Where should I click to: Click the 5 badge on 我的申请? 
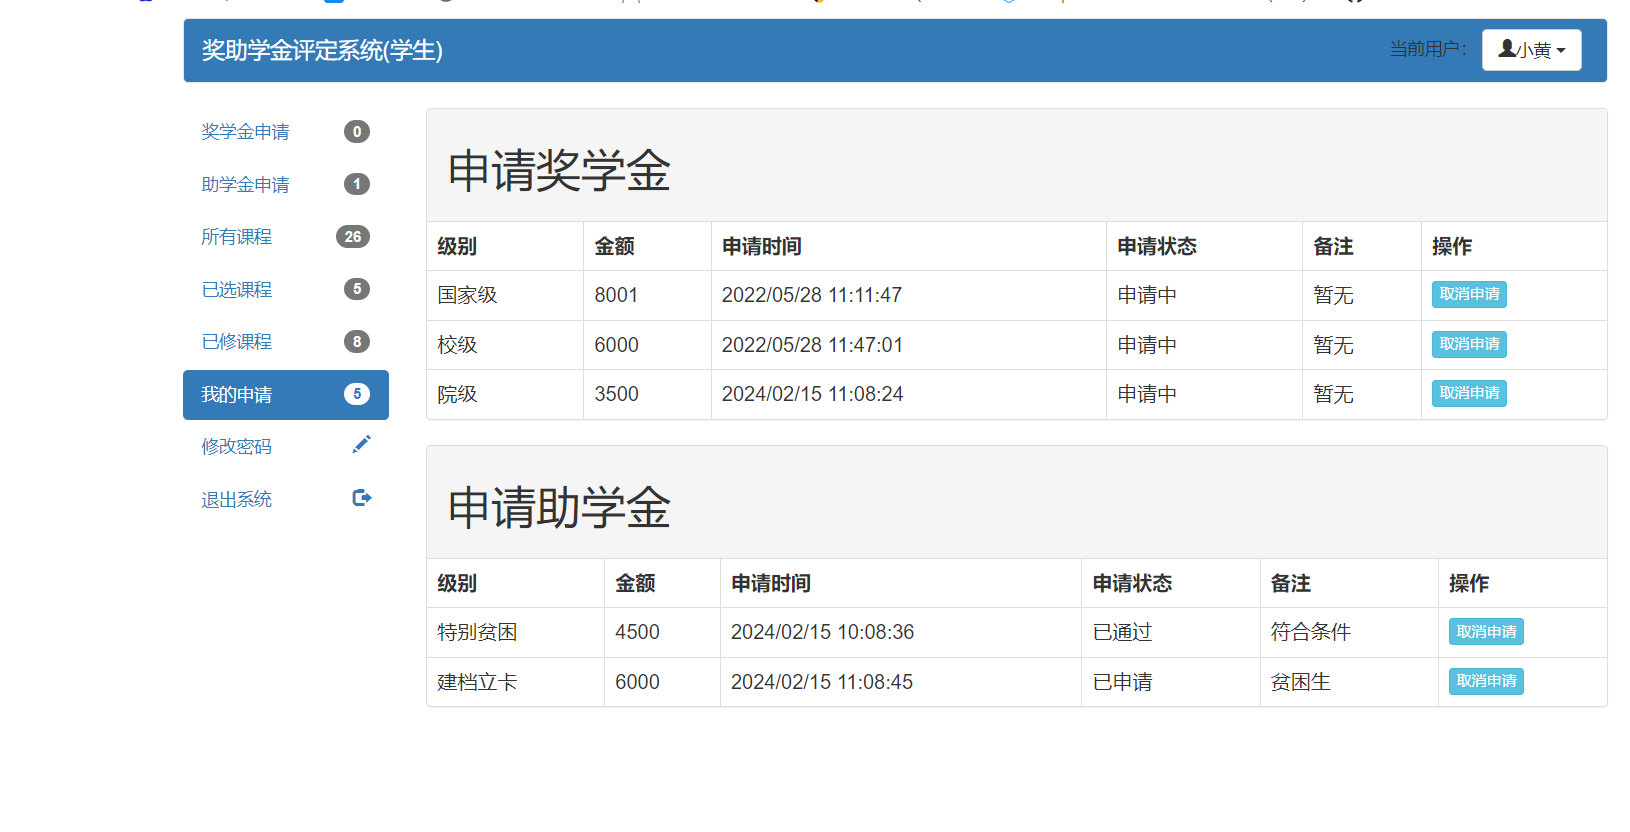357,394
